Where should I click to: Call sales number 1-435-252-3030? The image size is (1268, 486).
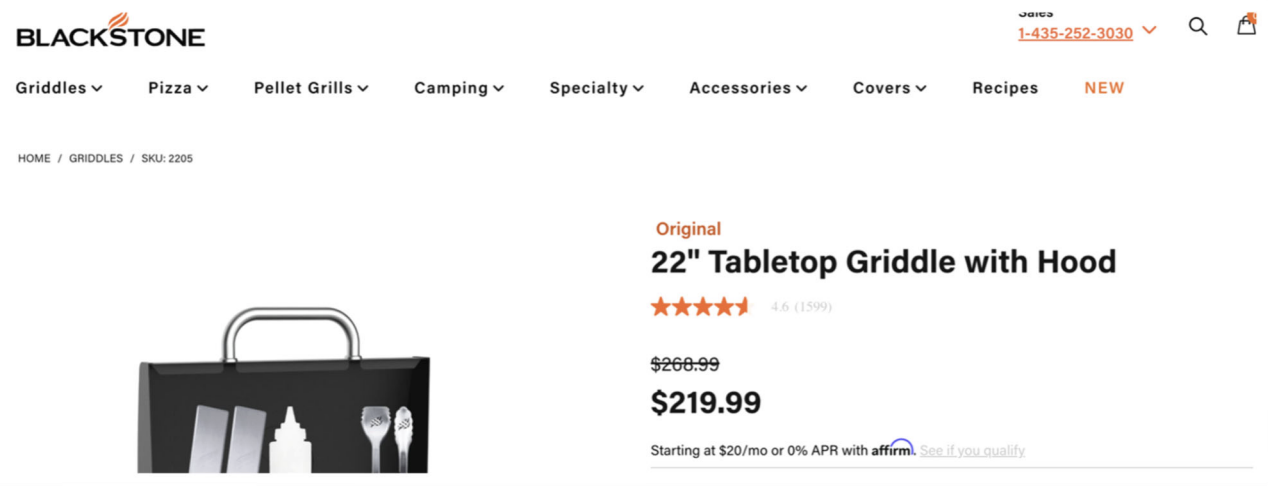click(1075, 34)
